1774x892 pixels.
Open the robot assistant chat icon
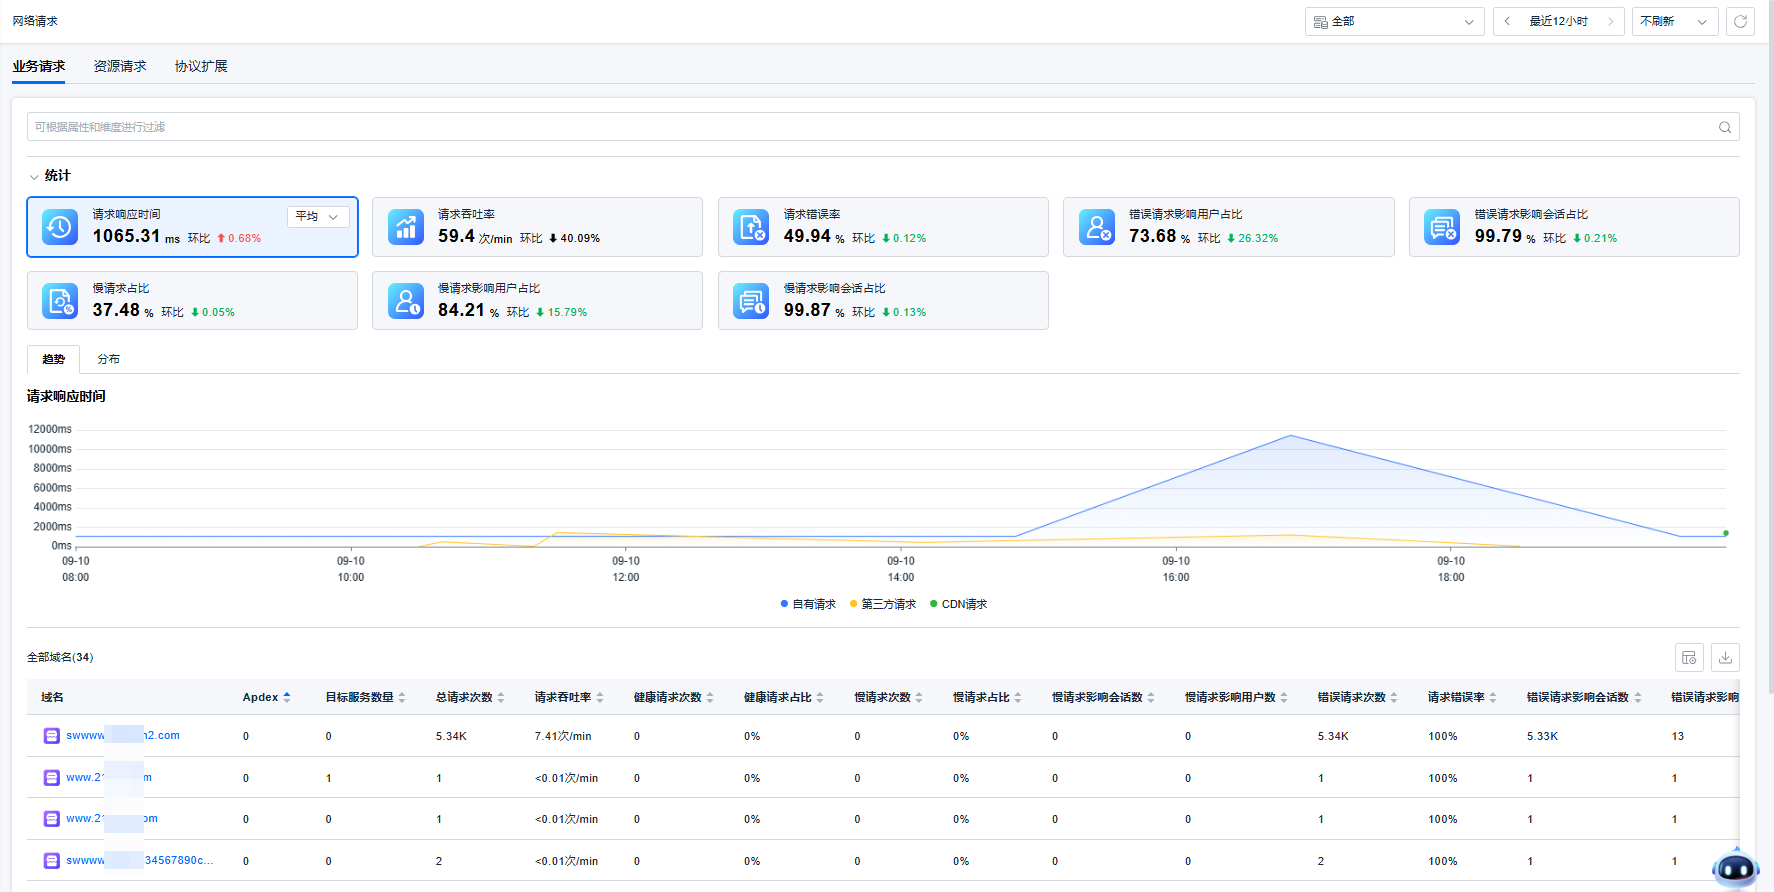1735,868
